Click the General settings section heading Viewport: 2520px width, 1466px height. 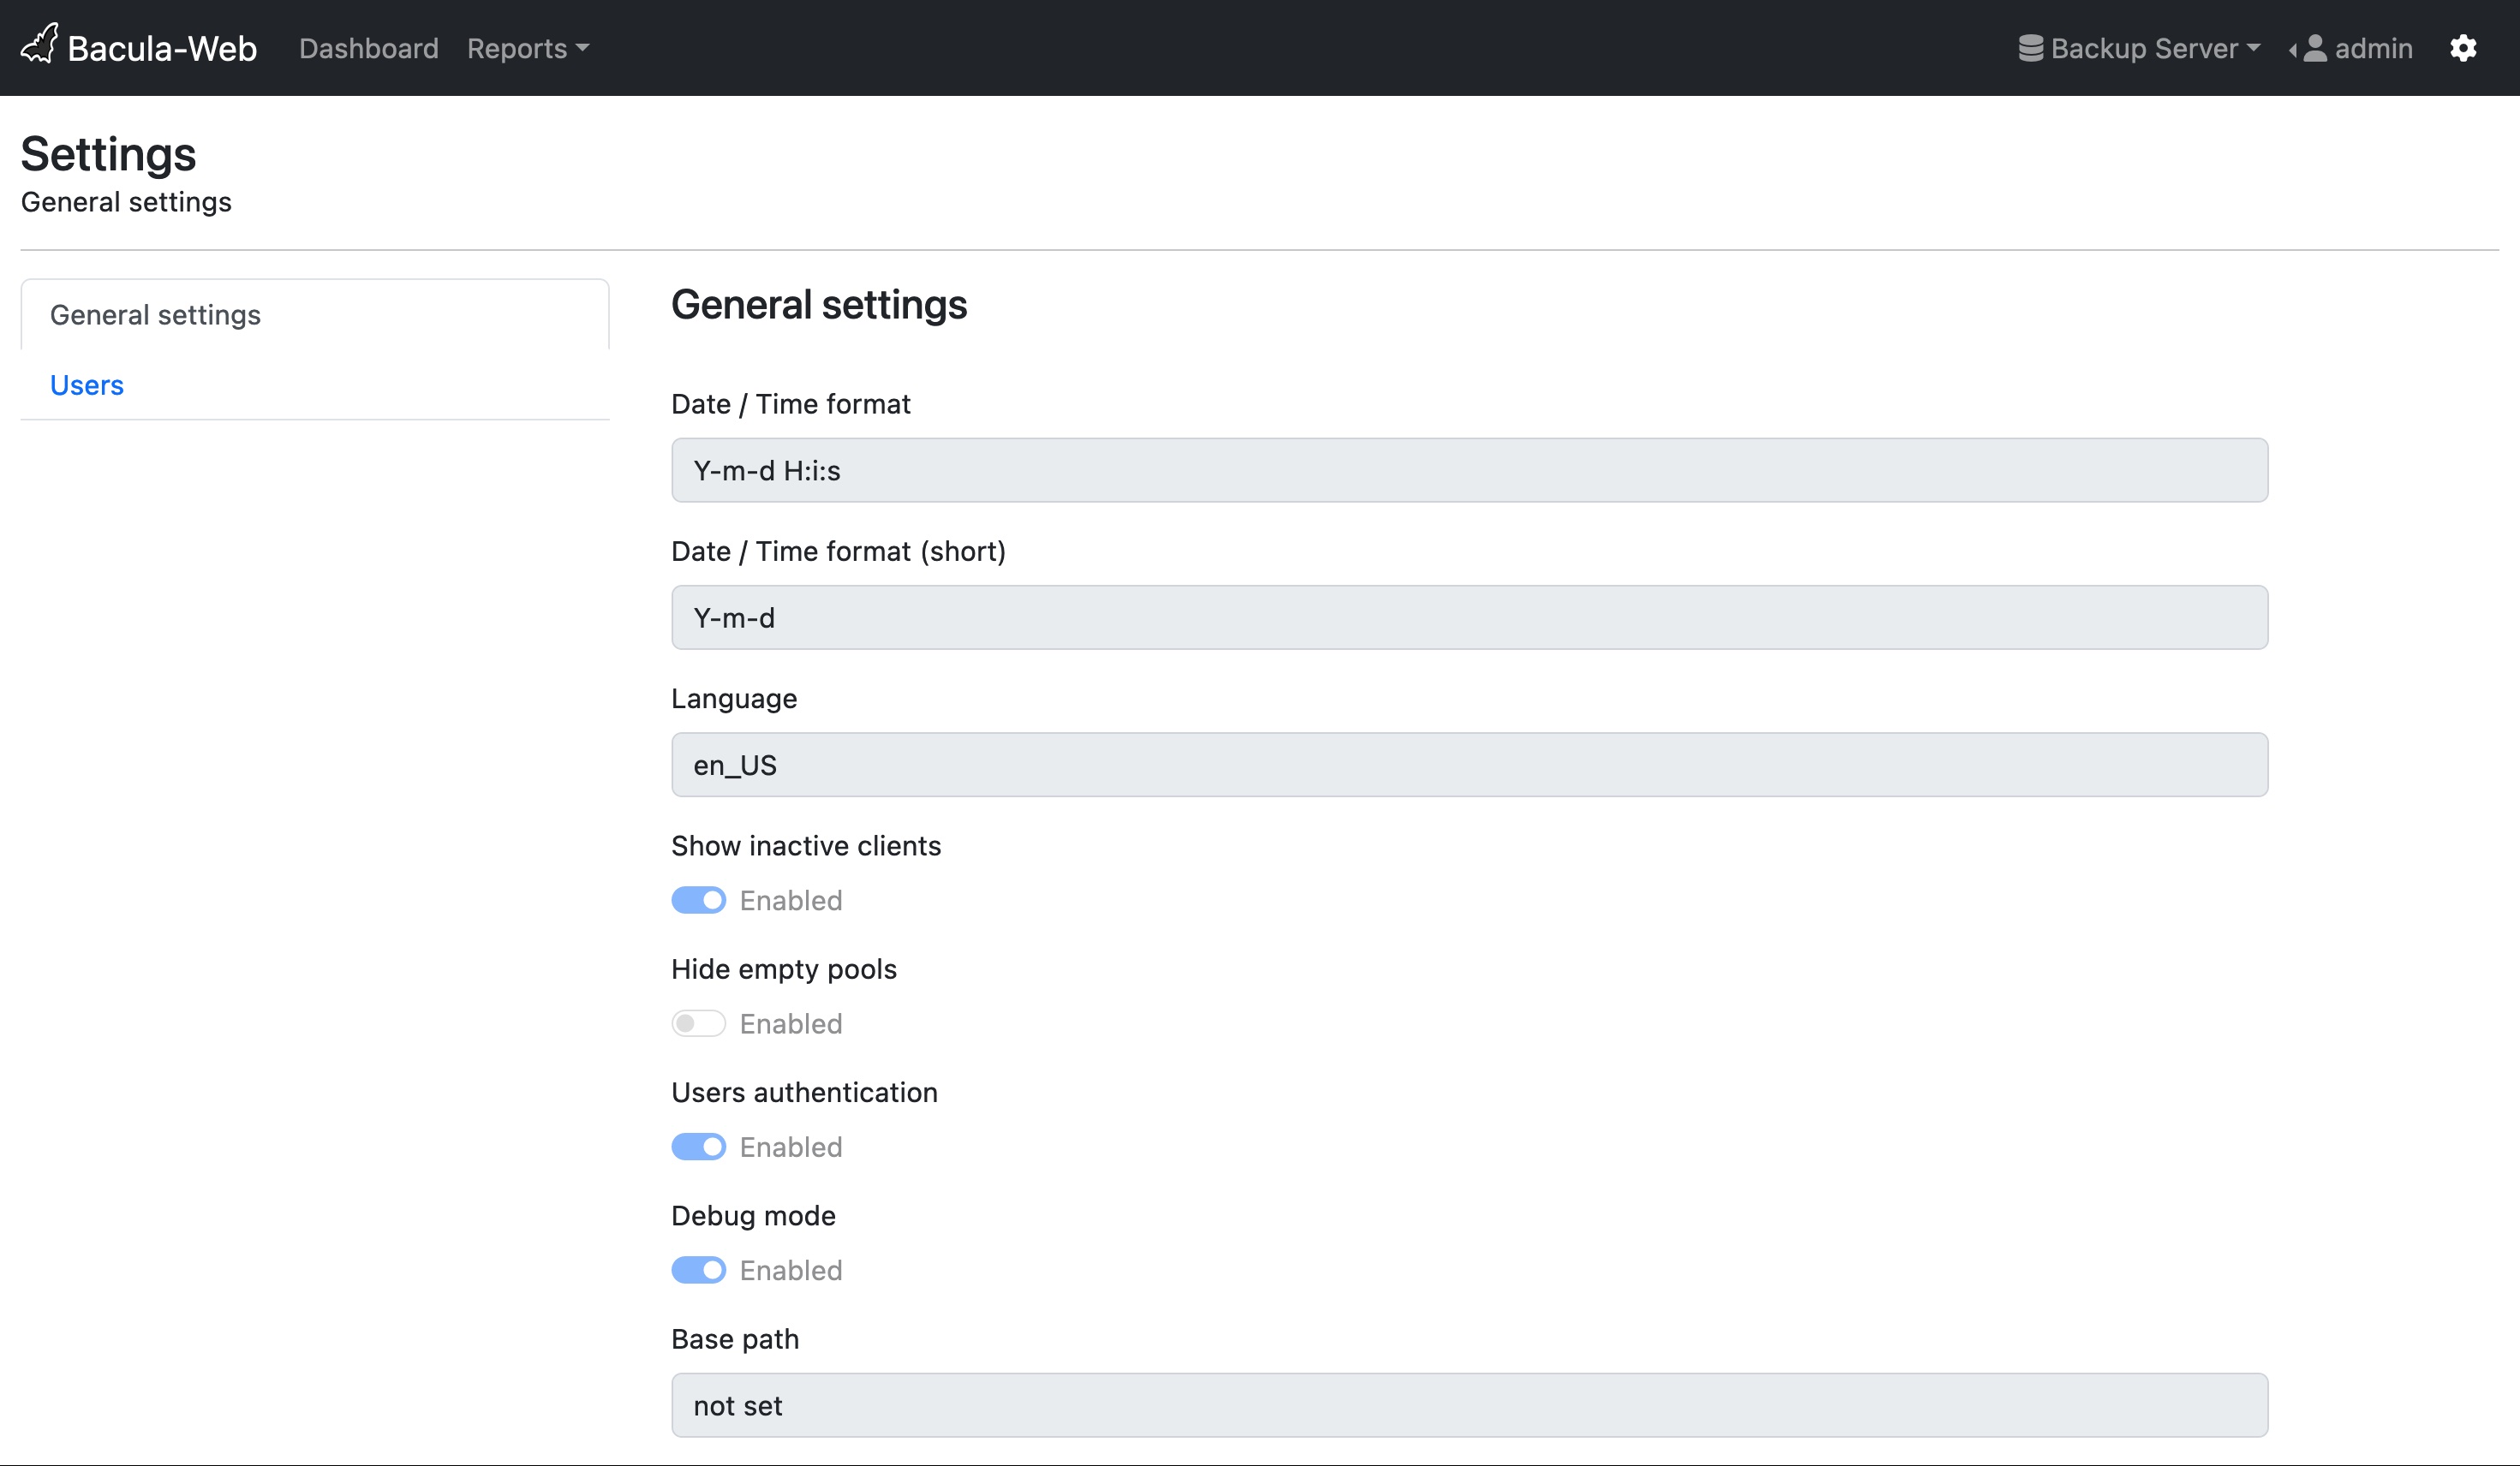[819, 304]
